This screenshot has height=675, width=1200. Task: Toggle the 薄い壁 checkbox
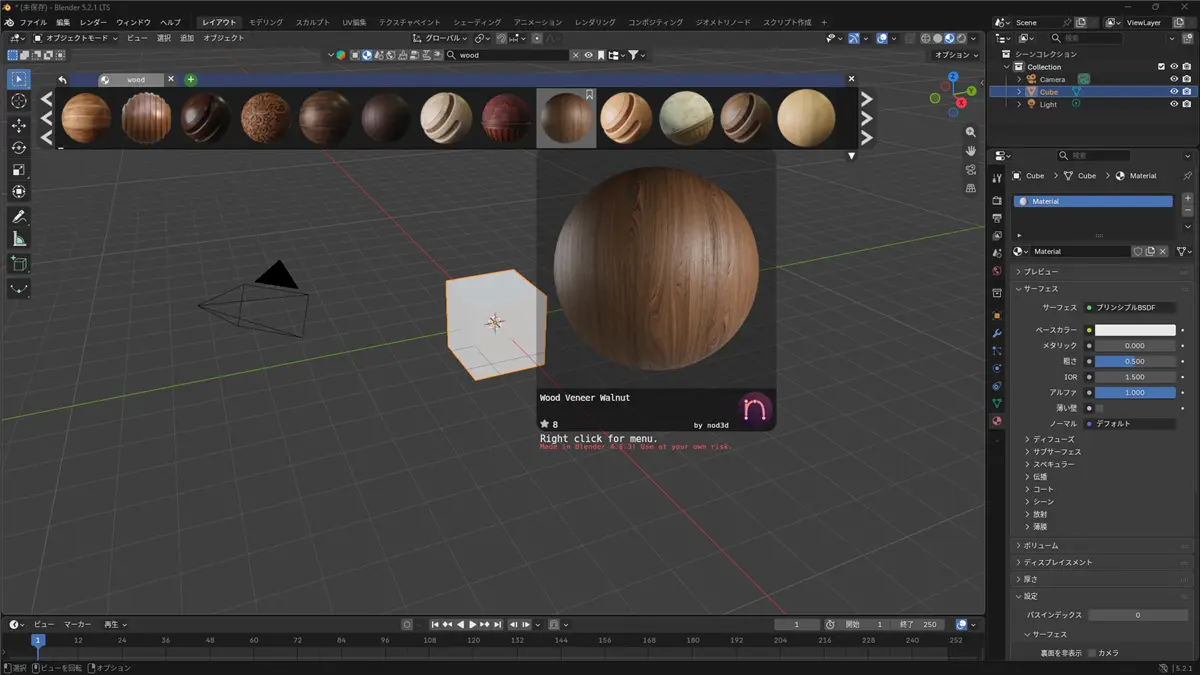tap(1099, 408)
